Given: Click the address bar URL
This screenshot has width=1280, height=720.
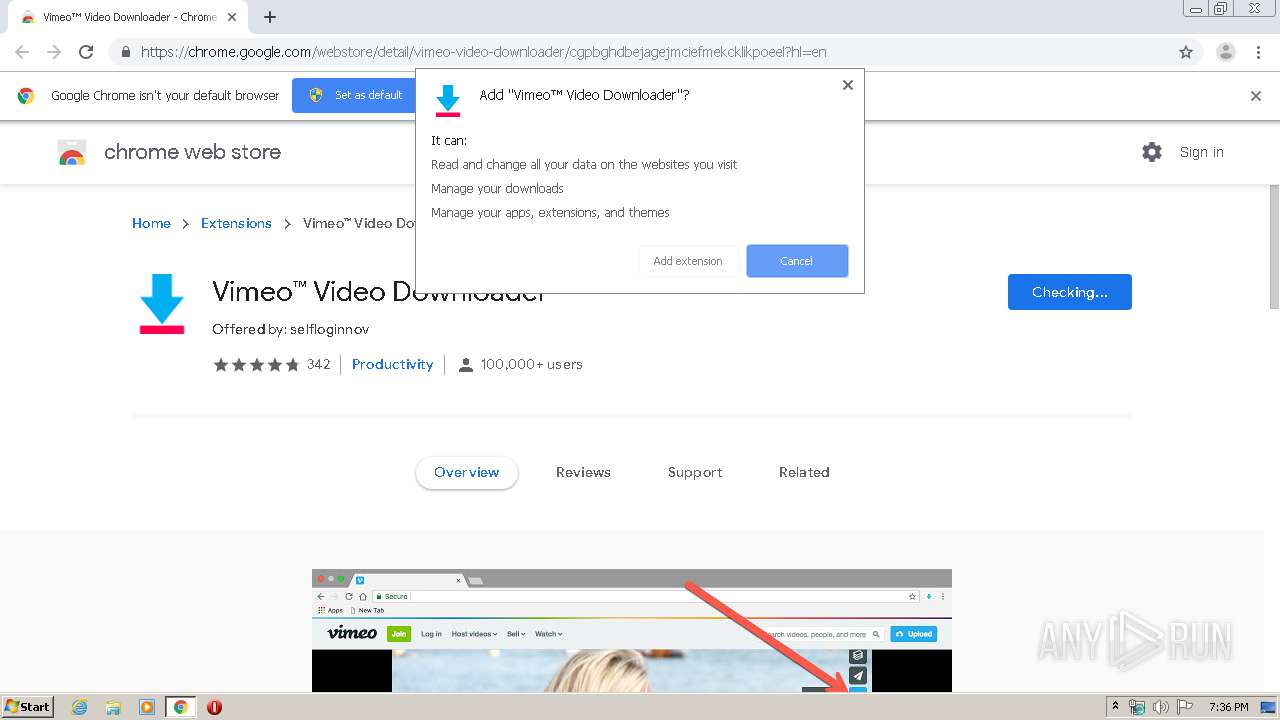Looking at the screenshot, I should tap(484, 52).
